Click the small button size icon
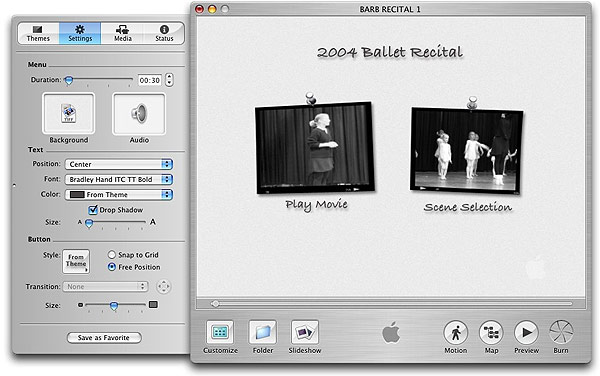This screenshot has height=376, width=600. pyautogui.click(x=80, y=305)
